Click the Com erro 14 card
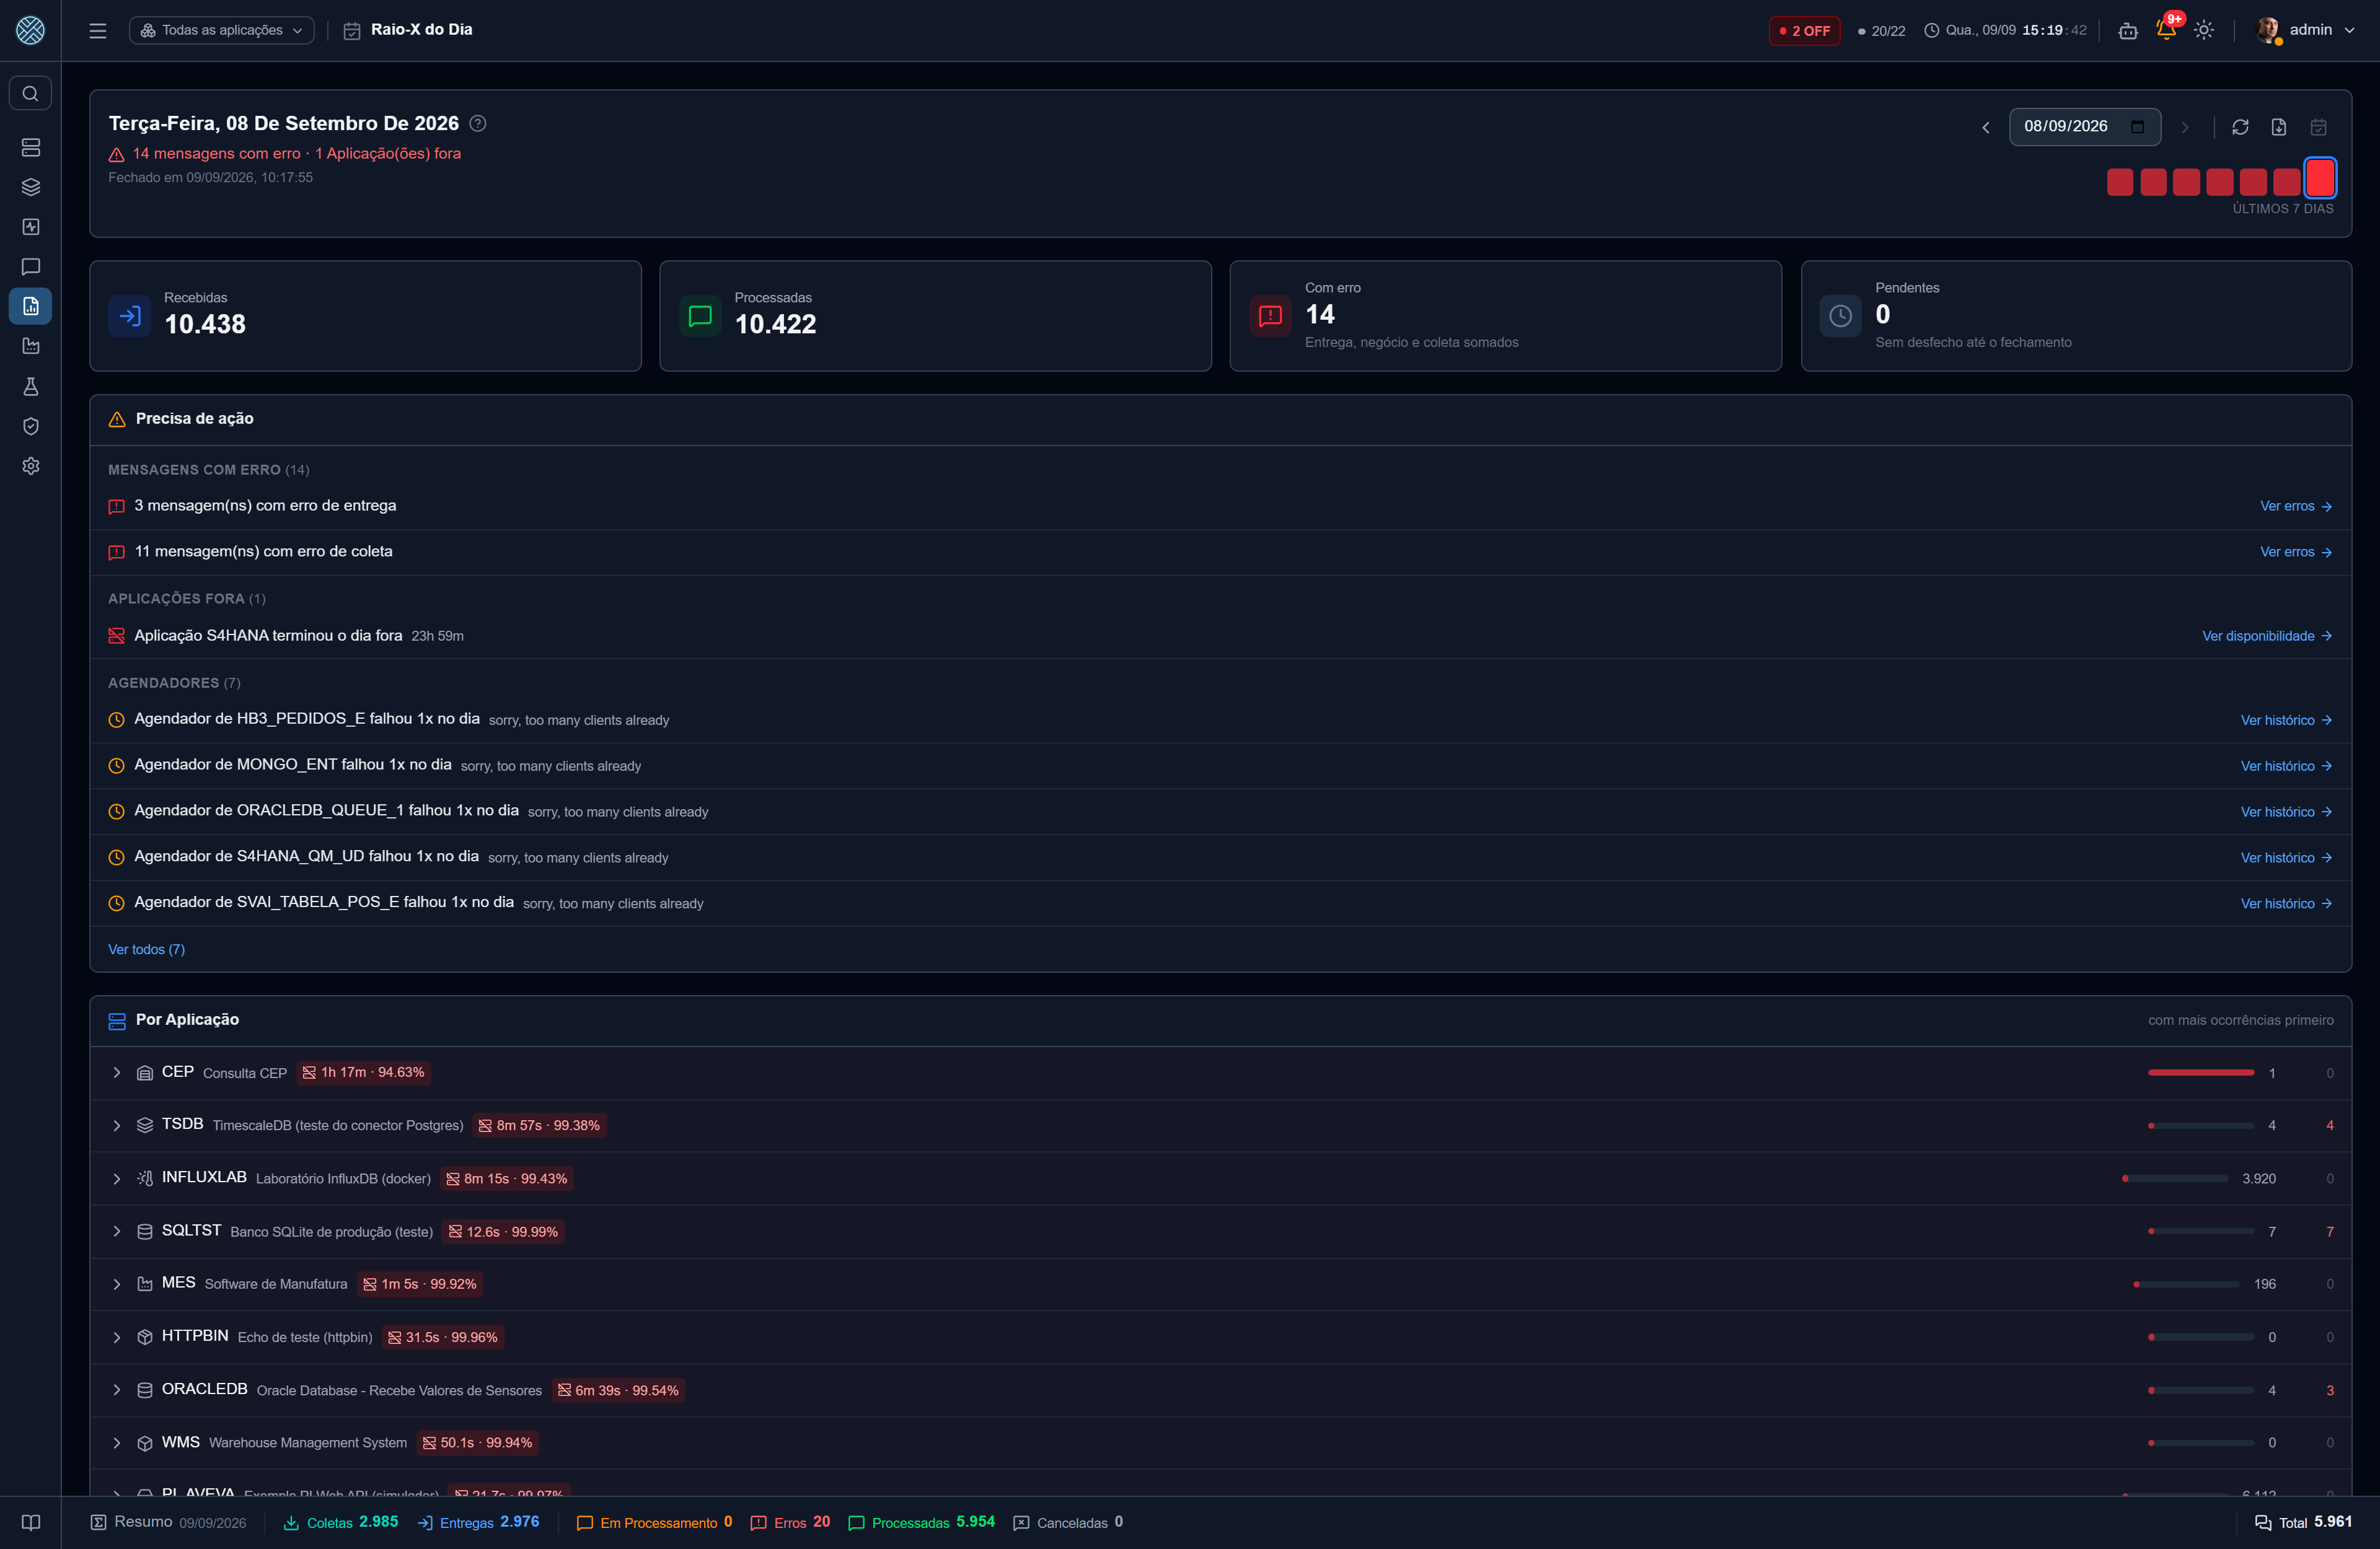The height and width of the screenshot is (1549, 2380). 1505,316
